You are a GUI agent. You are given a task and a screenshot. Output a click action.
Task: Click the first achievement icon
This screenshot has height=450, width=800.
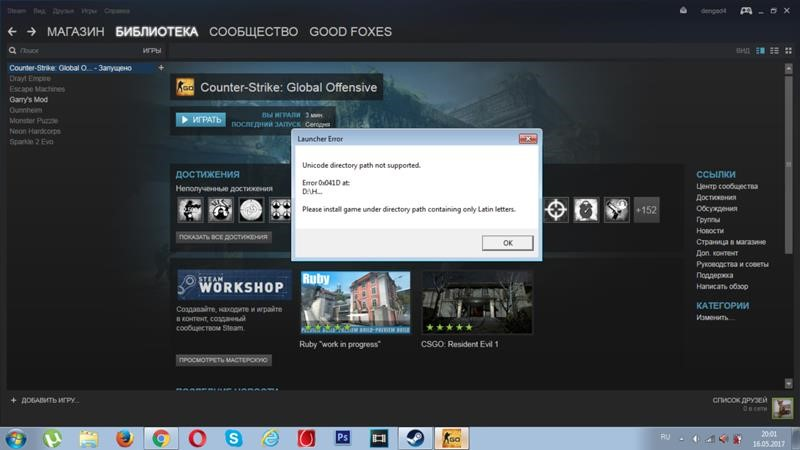pos(190,210)
